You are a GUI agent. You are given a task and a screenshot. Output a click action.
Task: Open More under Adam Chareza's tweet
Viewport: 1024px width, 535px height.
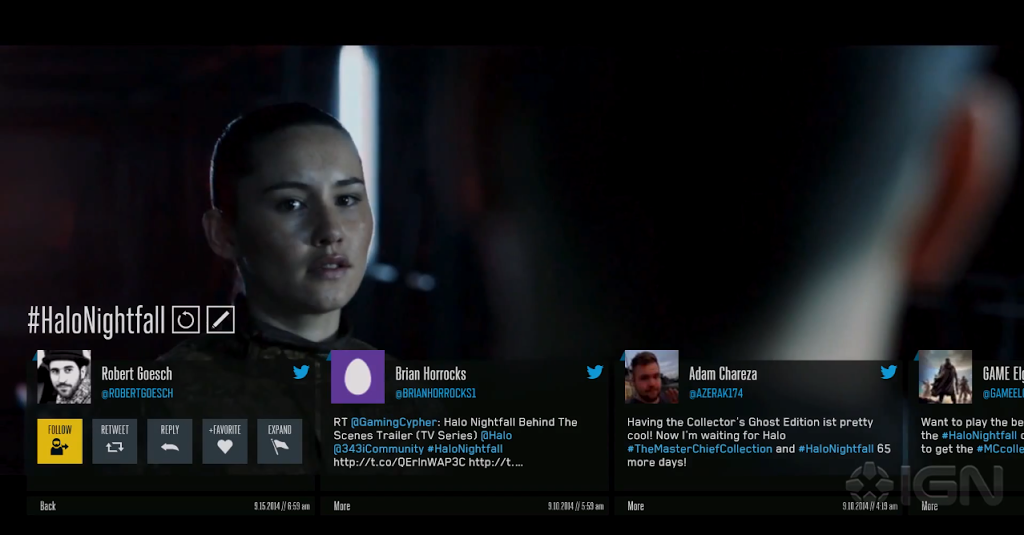click(635, 506)
